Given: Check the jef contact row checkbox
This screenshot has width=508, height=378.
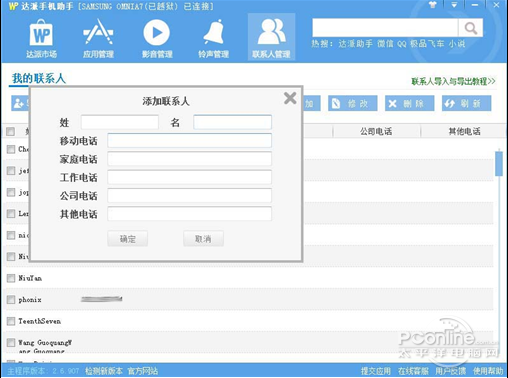Looking at the screenshot, I should [11, 171].
